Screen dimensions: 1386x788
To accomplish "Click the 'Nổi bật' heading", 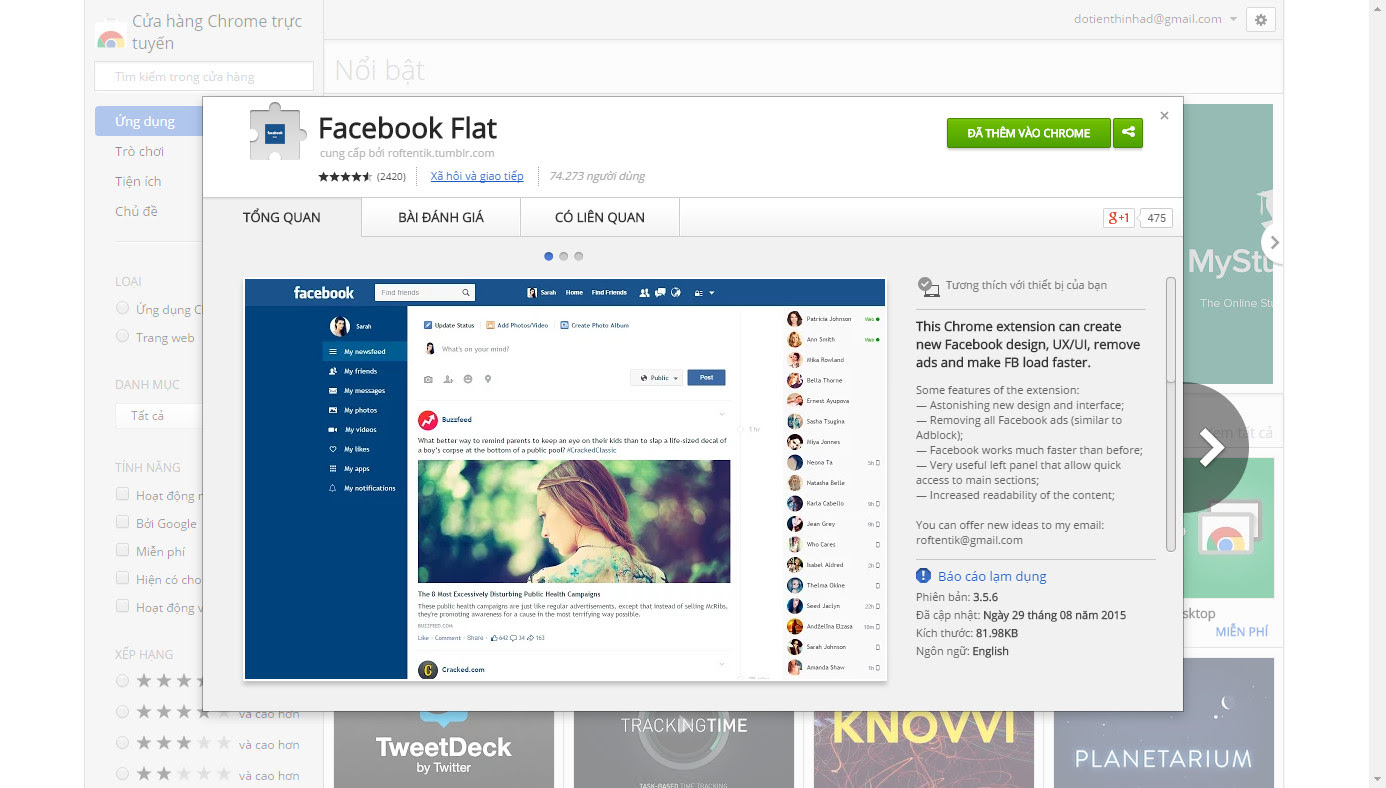I will 380,70.
